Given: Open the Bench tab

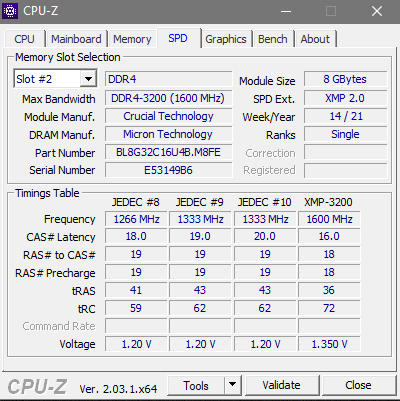Looking at the screenshot, I should click(x=273, y=39).
